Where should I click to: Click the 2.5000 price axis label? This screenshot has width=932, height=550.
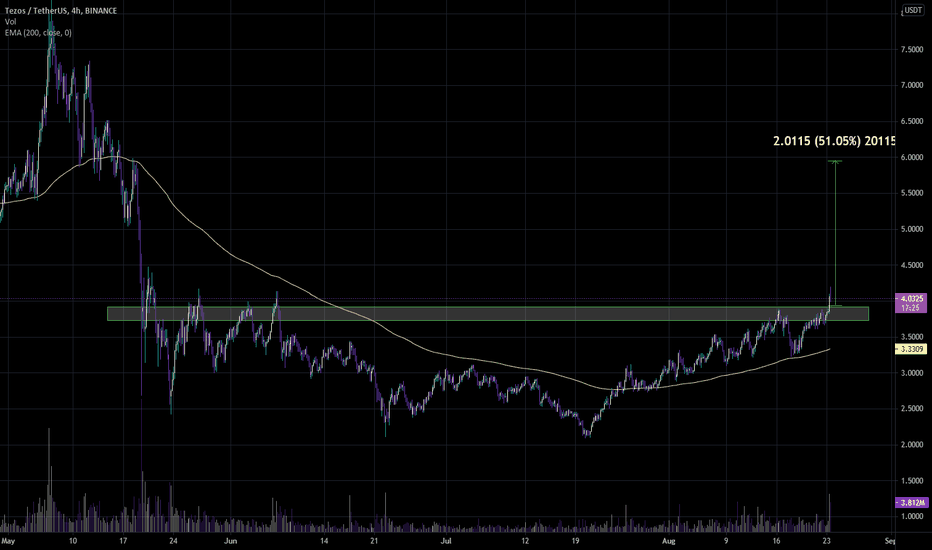coord(912,408)
